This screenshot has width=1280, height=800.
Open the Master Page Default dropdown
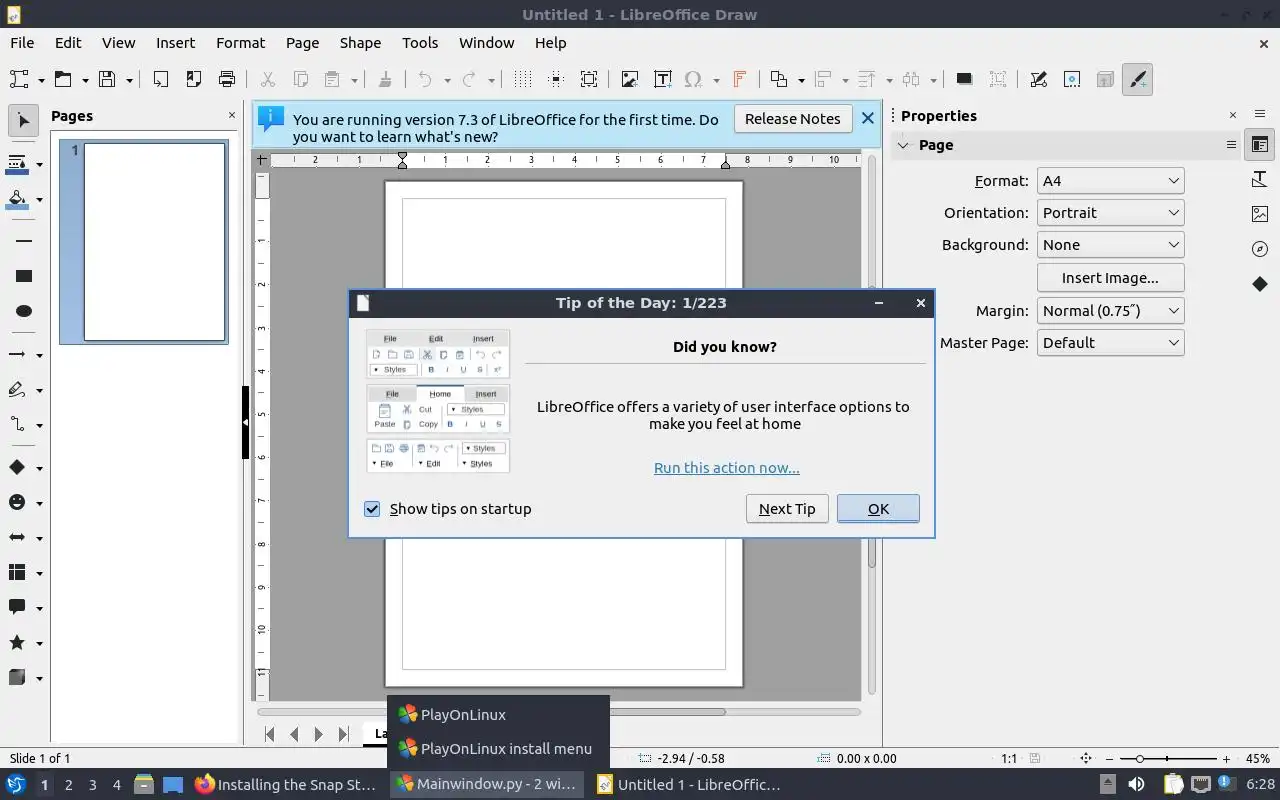pyautogui.click(x=1110, y=343)
